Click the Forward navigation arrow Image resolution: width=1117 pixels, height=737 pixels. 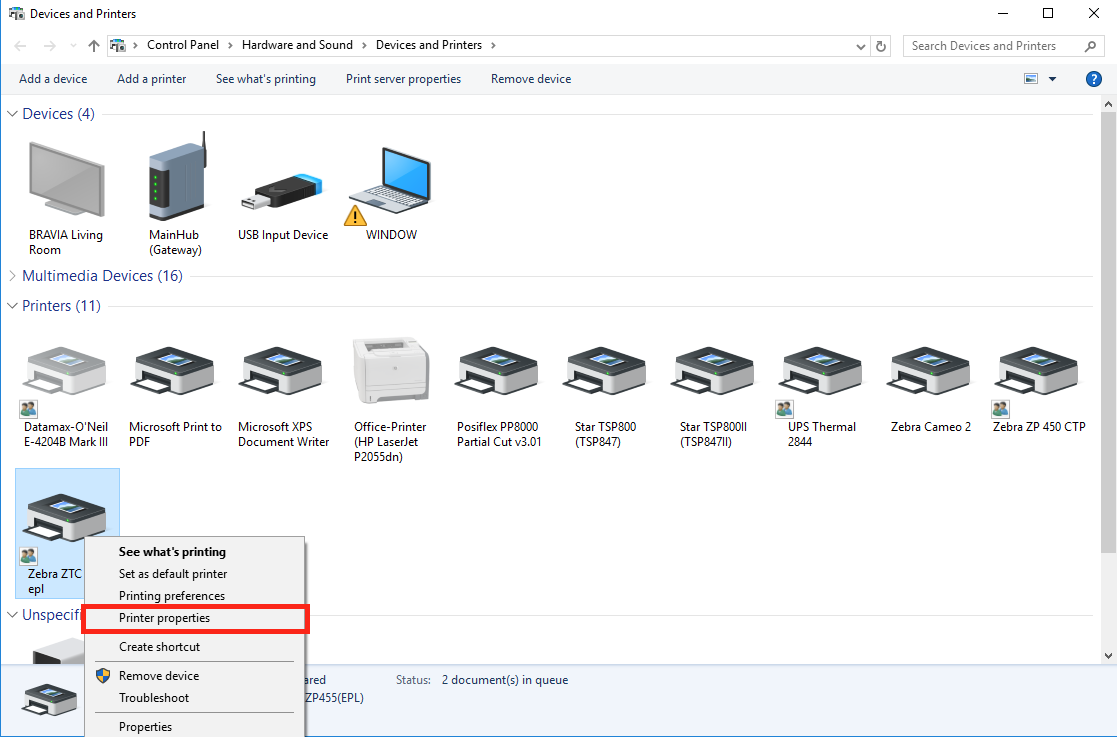[x=49, y=46]
